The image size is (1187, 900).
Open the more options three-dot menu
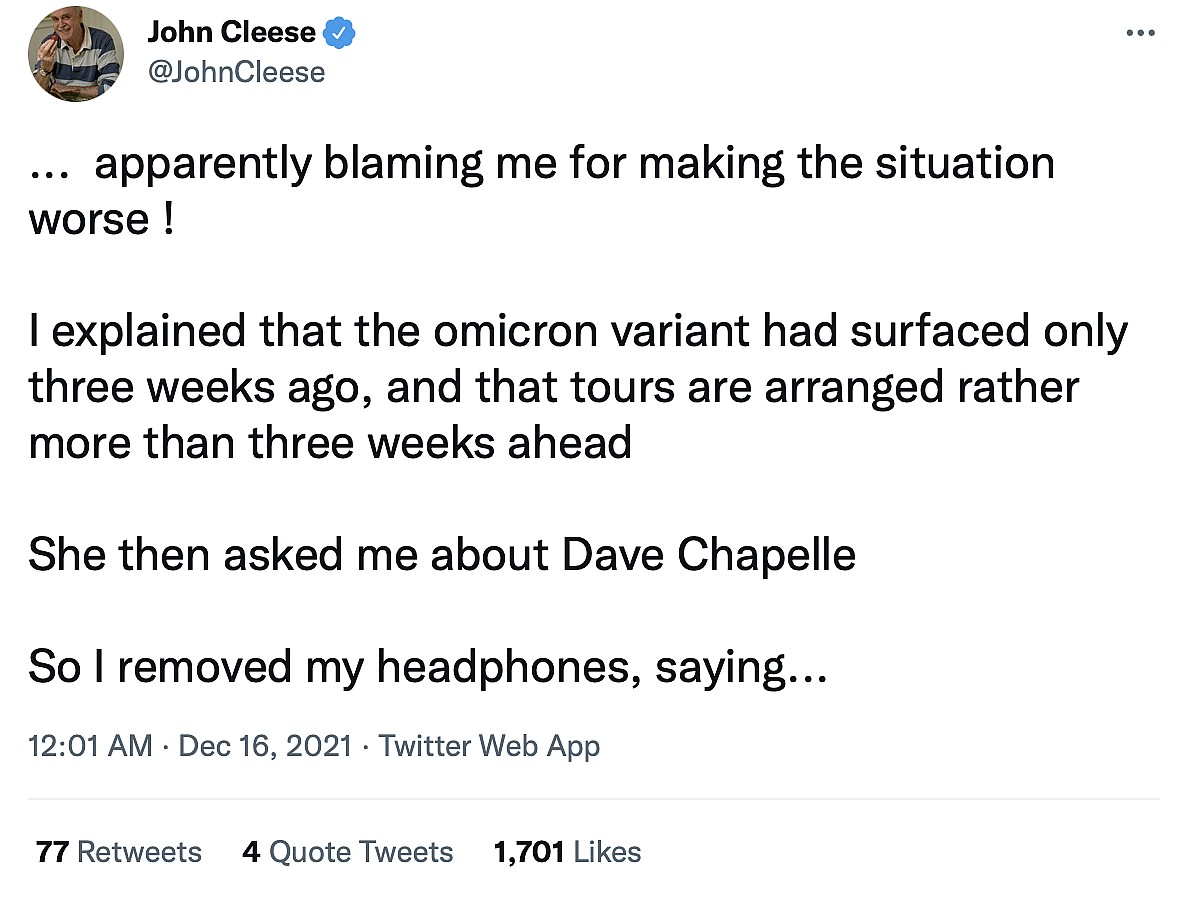point(1140,33)
